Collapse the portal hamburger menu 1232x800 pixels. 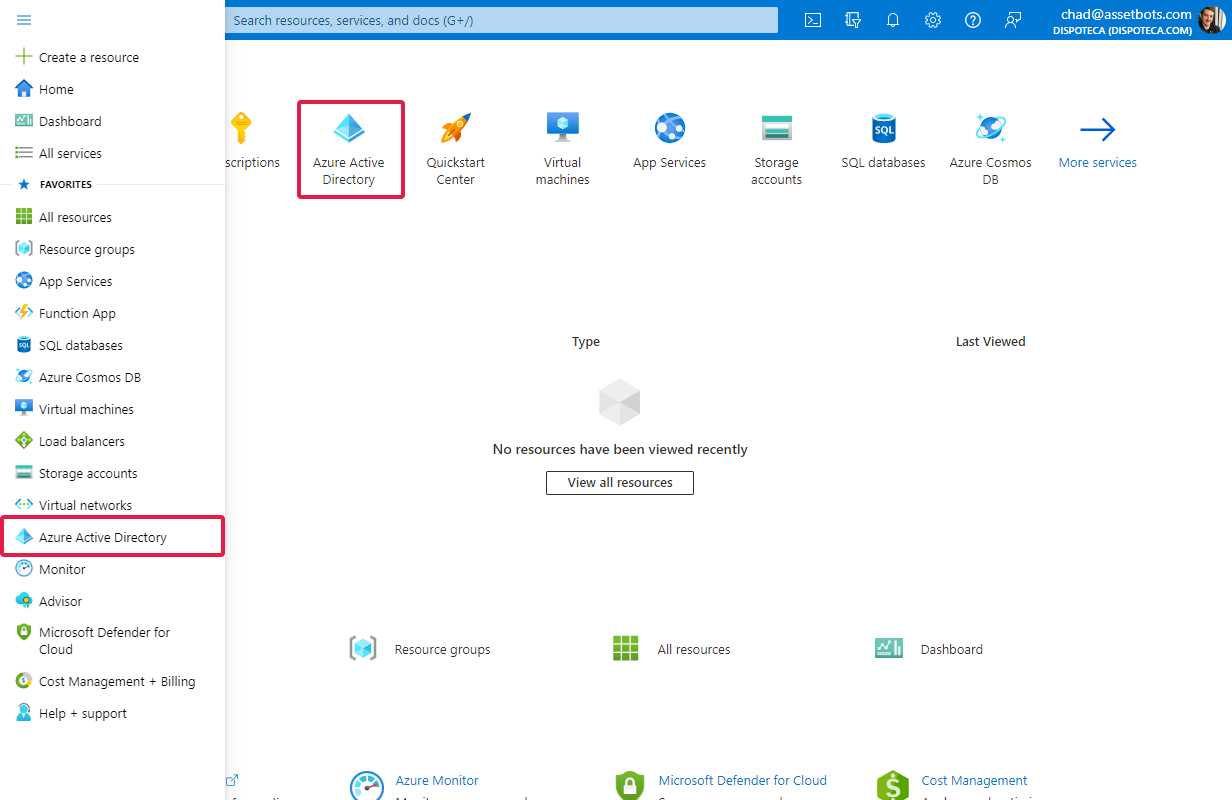pyautogui.click(x=24, y=20)
